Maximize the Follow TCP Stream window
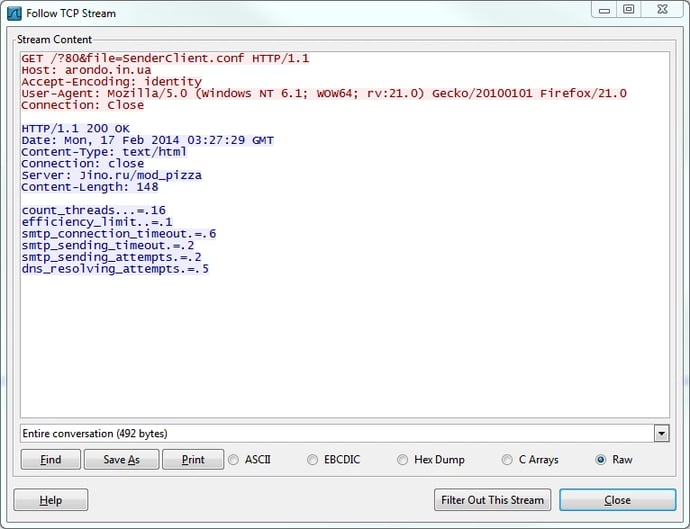This screenshot has height=529, width=690. [x=629, y=9]
